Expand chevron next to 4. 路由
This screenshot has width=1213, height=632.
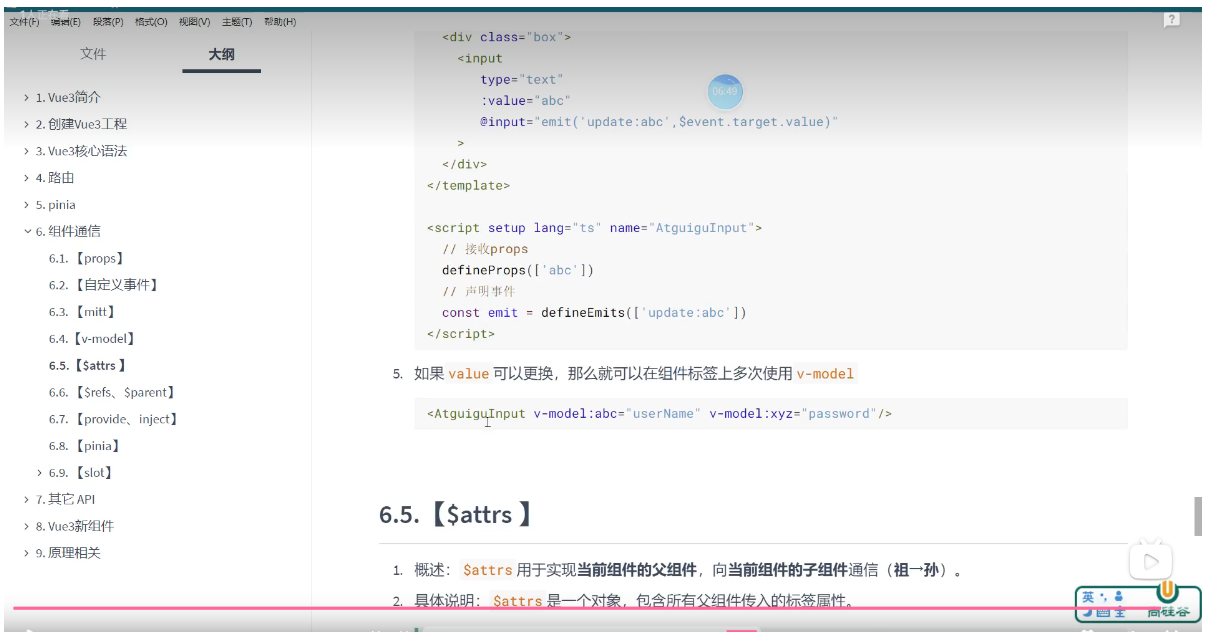[x=26, y=178]
